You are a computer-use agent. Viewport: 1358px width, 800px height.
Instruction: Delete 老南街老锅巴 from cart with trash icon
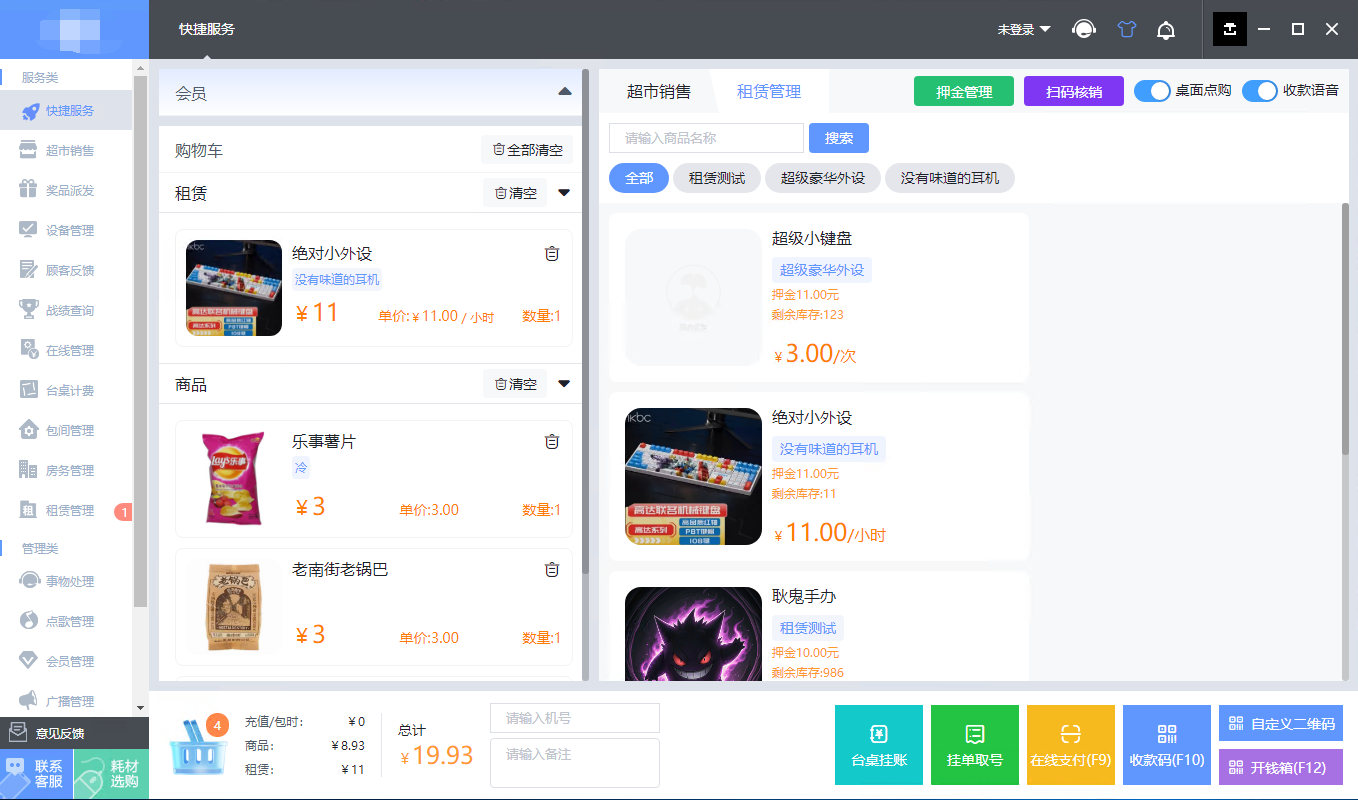[x=552, y=570]
